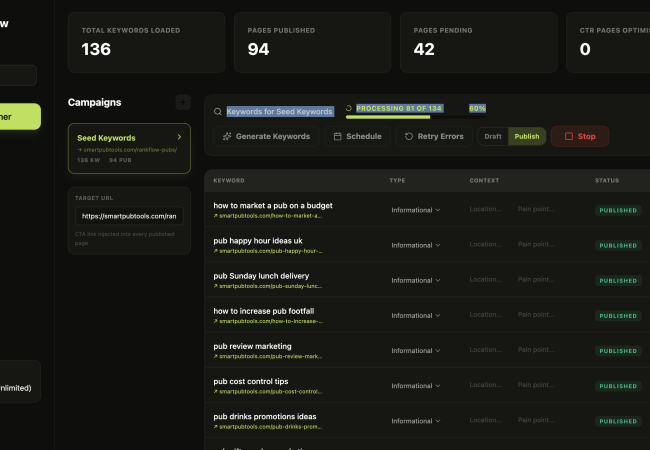Switch mode toggle to Publish
Screen dimensions: 650x450
(x=526, y=136)
